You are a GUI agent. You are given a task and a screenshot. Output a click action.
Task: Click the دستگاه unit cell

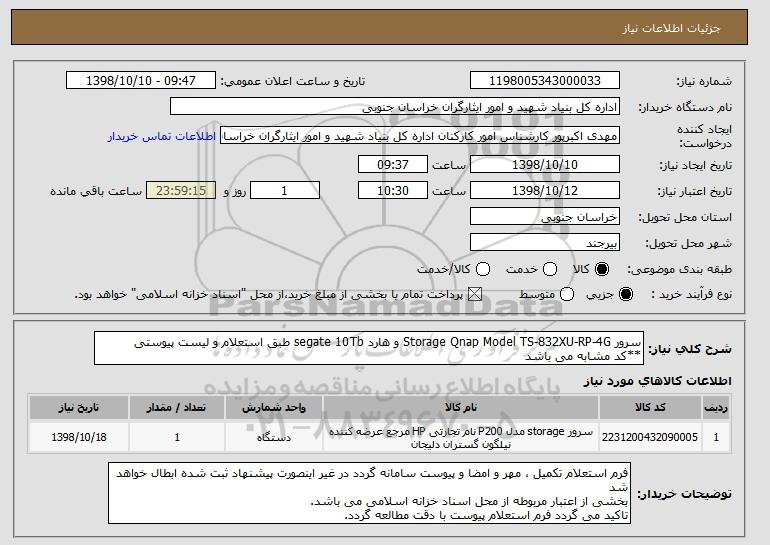click(274, 437)
